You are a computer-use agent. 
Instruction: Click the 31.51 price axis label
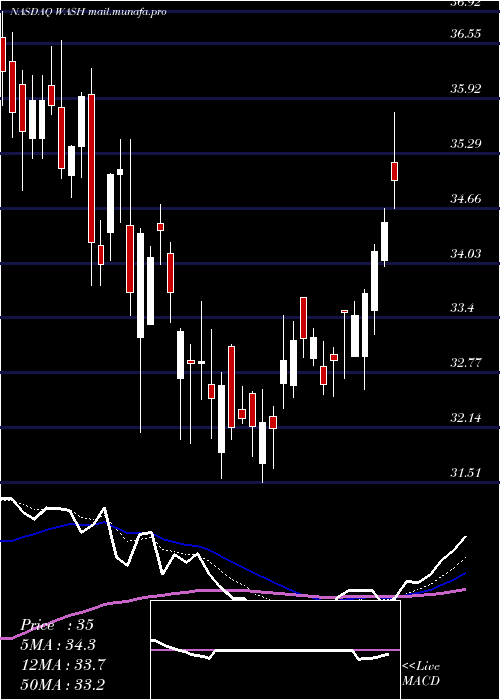pyautogui.click(x=466, y=472)
